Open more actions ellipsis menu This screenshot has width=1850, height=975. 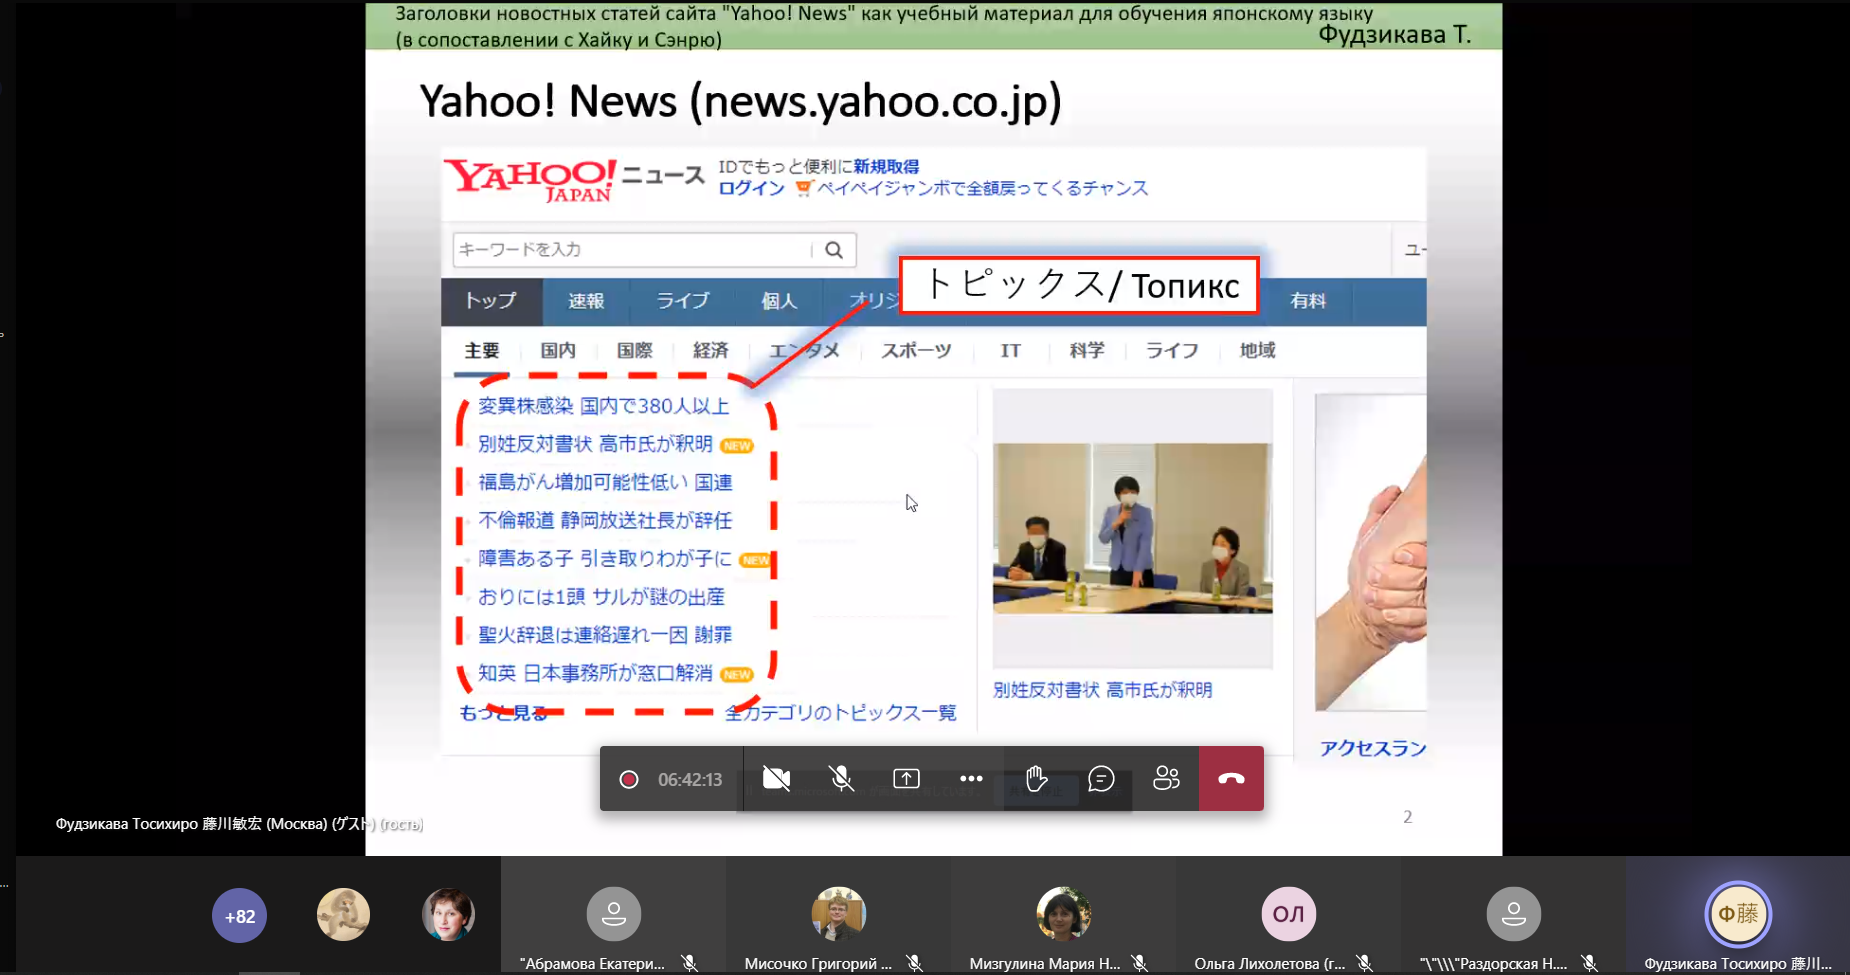971,778
